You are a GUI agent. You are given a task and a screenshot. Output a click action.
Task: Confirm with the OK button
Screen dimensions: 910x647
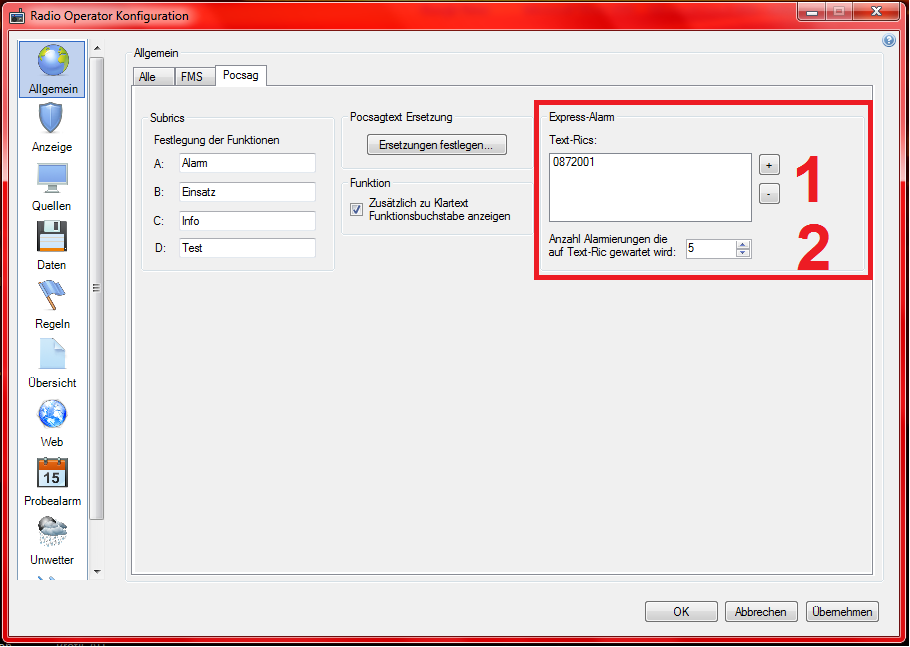[x=681, y=612]
